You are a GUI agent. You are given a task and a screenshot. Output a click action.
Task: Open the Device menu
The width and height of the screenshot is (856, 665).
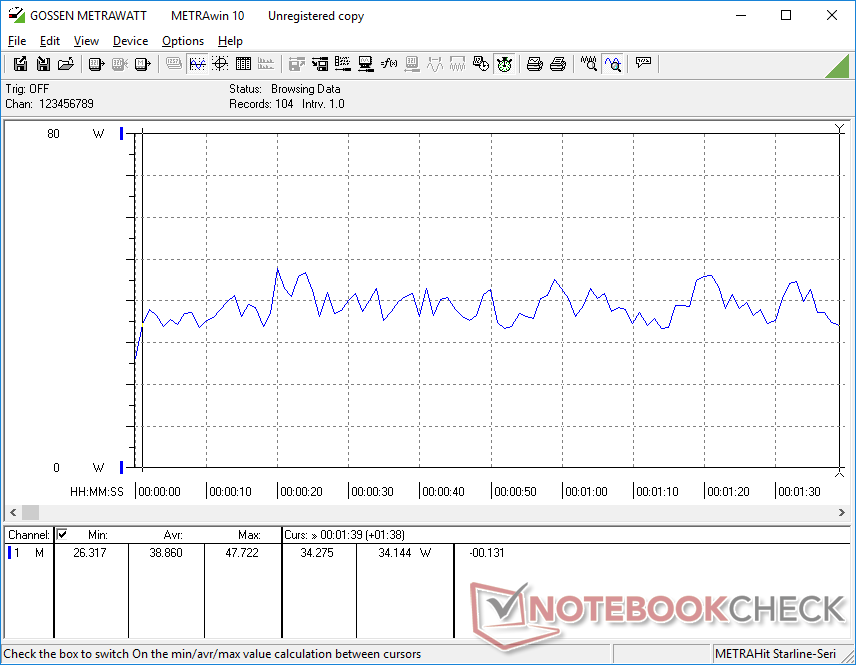130,41
